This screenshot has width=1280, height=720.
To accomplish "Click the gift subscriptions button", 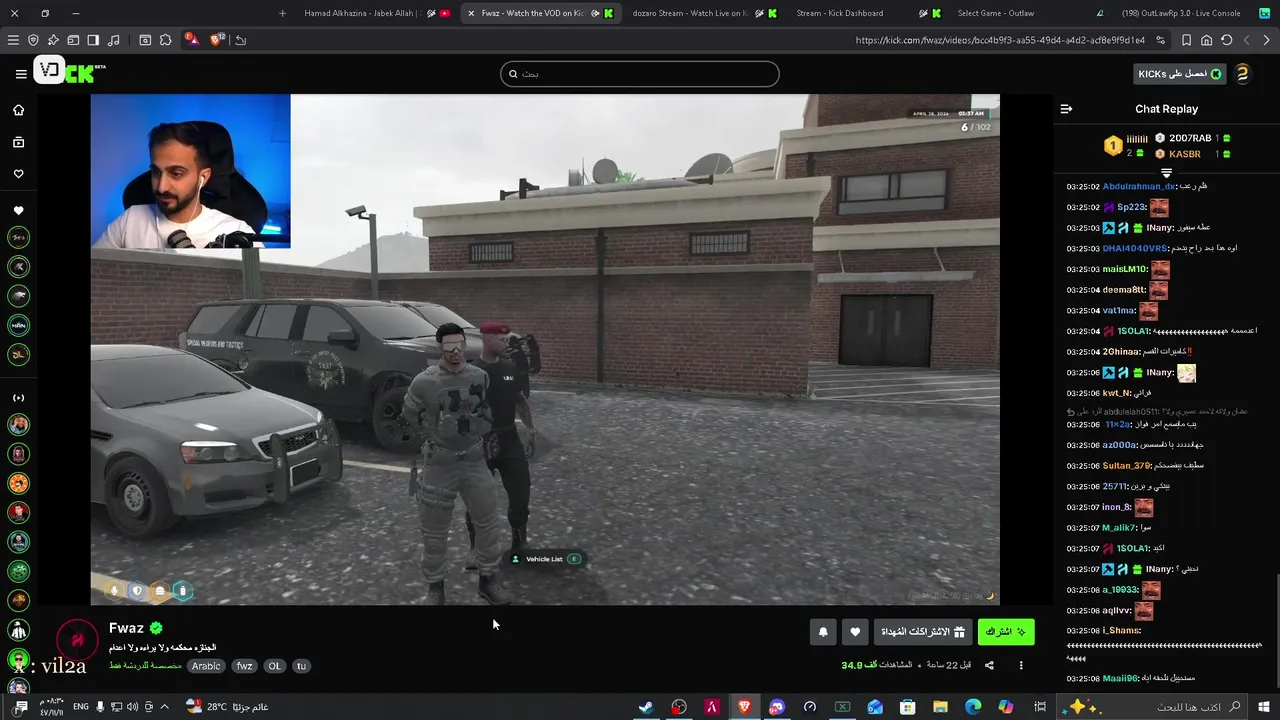I will 923,632.
